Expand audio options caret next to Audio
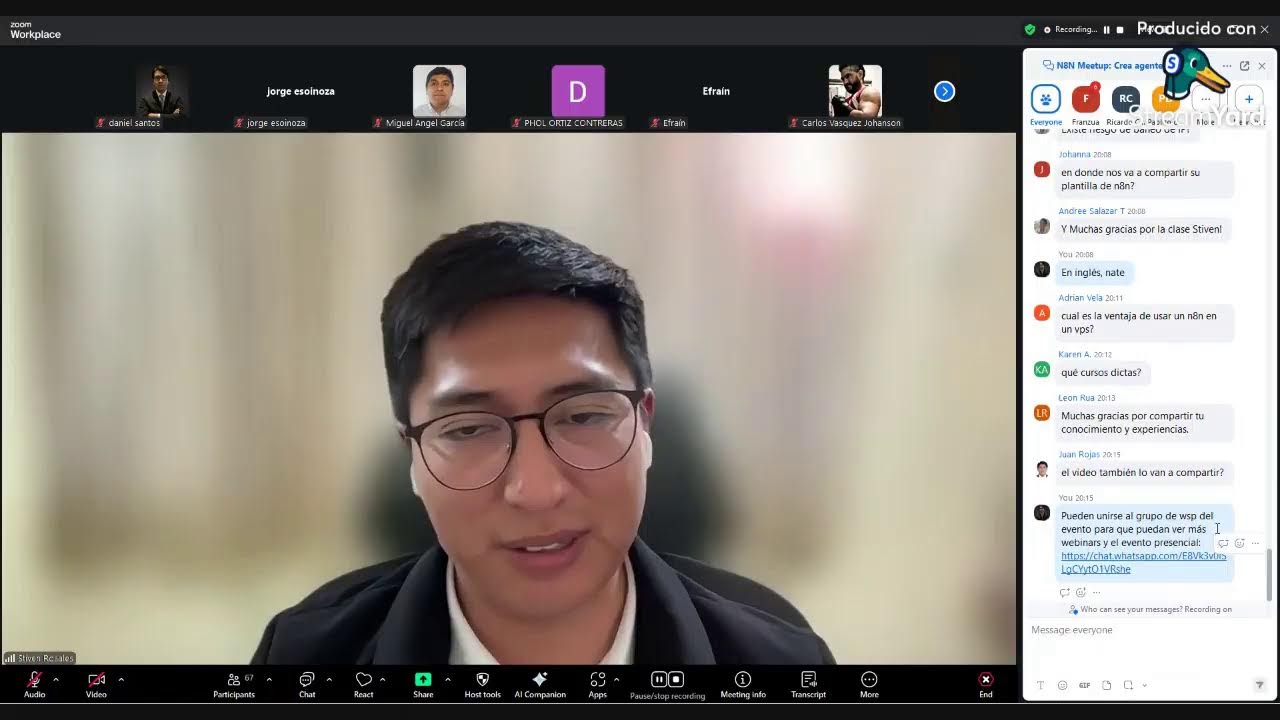This screenshot has width=1280, height=720. tap(55, 679)
